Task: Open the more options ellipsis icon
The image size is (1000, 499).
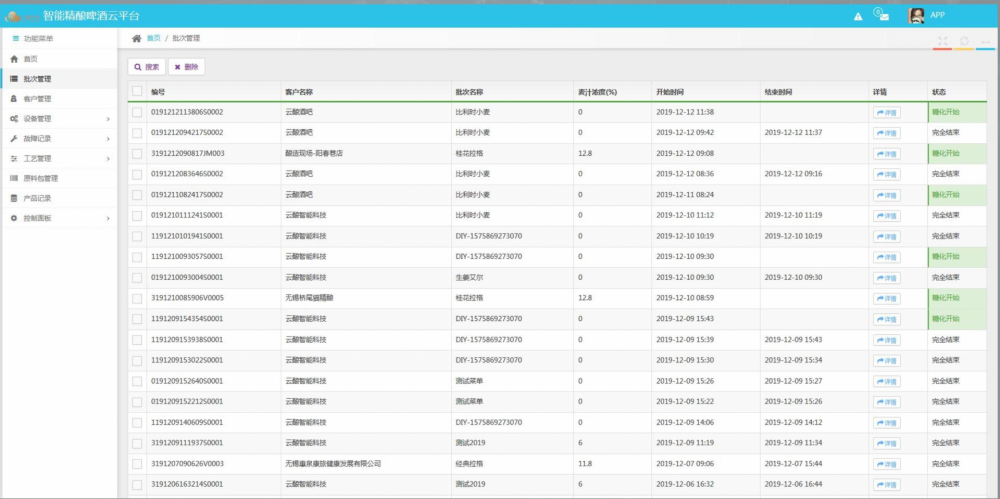Action: (x=985, y=41)
